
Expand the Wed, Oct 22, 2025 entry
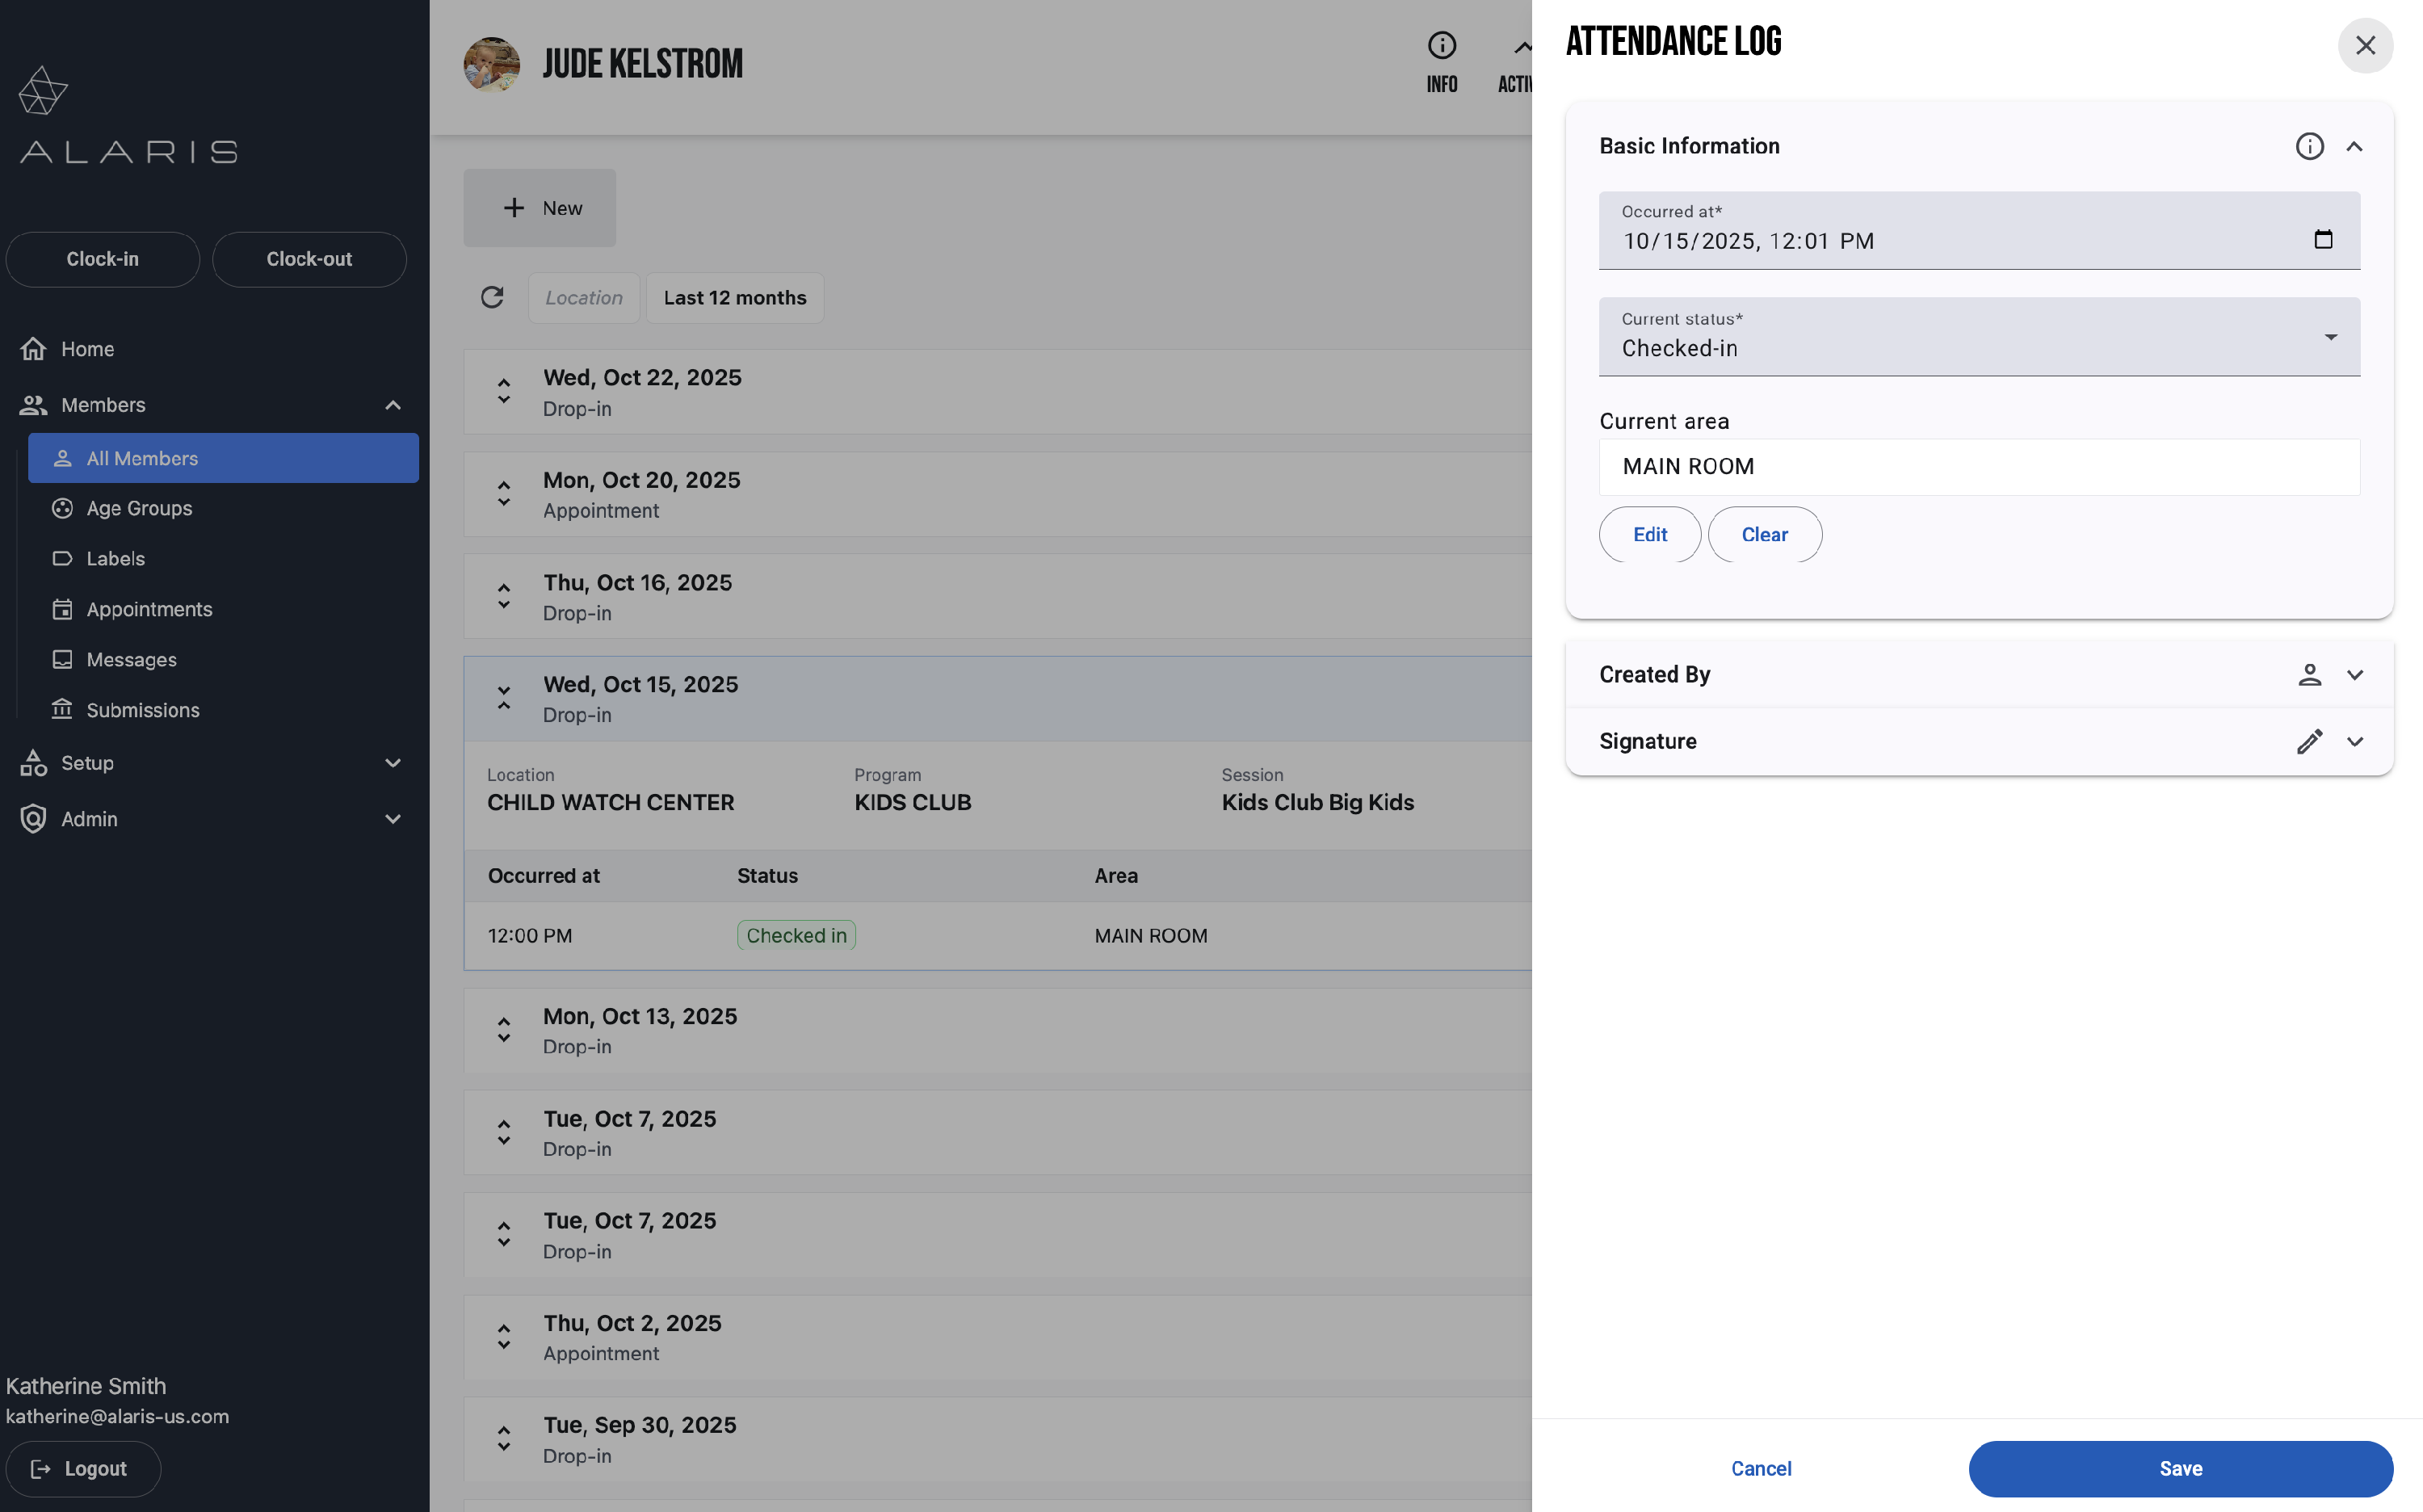coord(504,391)
